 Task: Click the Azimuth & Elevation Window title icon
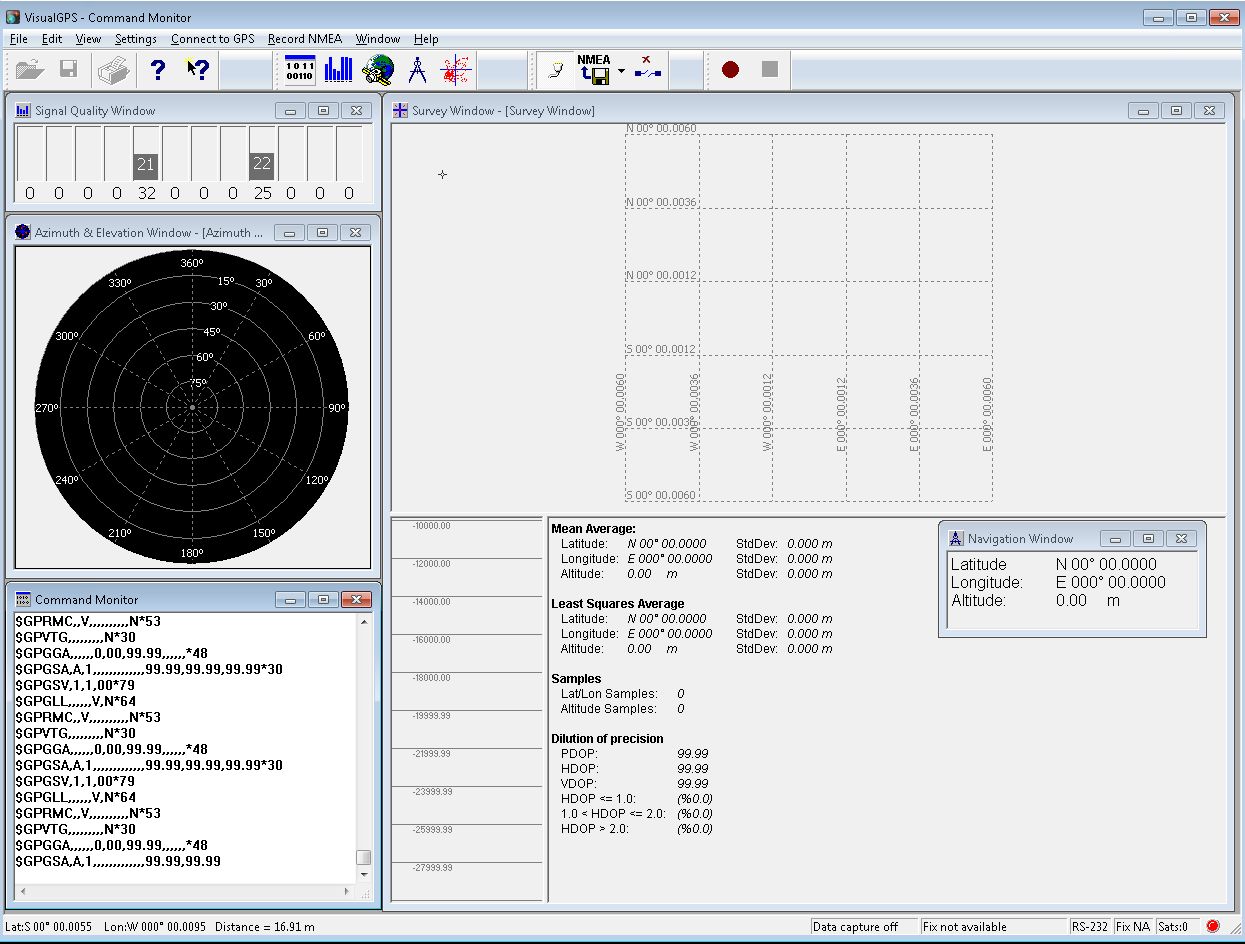point(23,232)
